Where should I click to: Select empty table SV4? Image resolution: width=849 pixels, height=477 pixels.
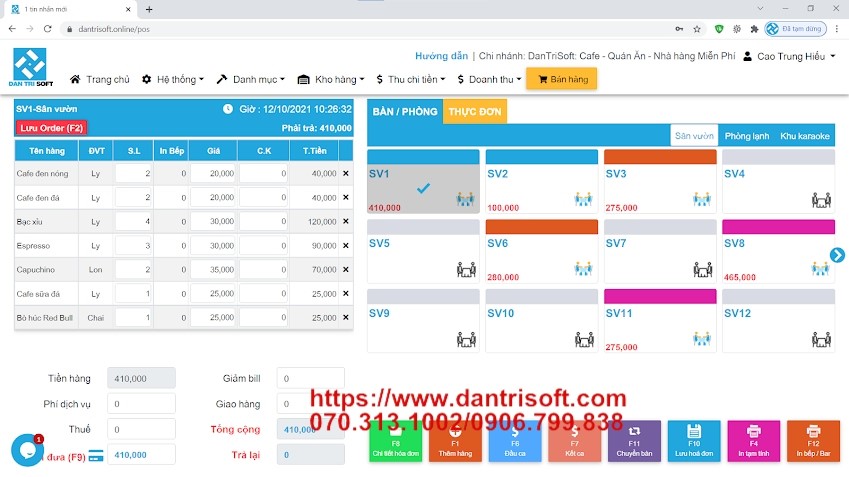(779, 181)
